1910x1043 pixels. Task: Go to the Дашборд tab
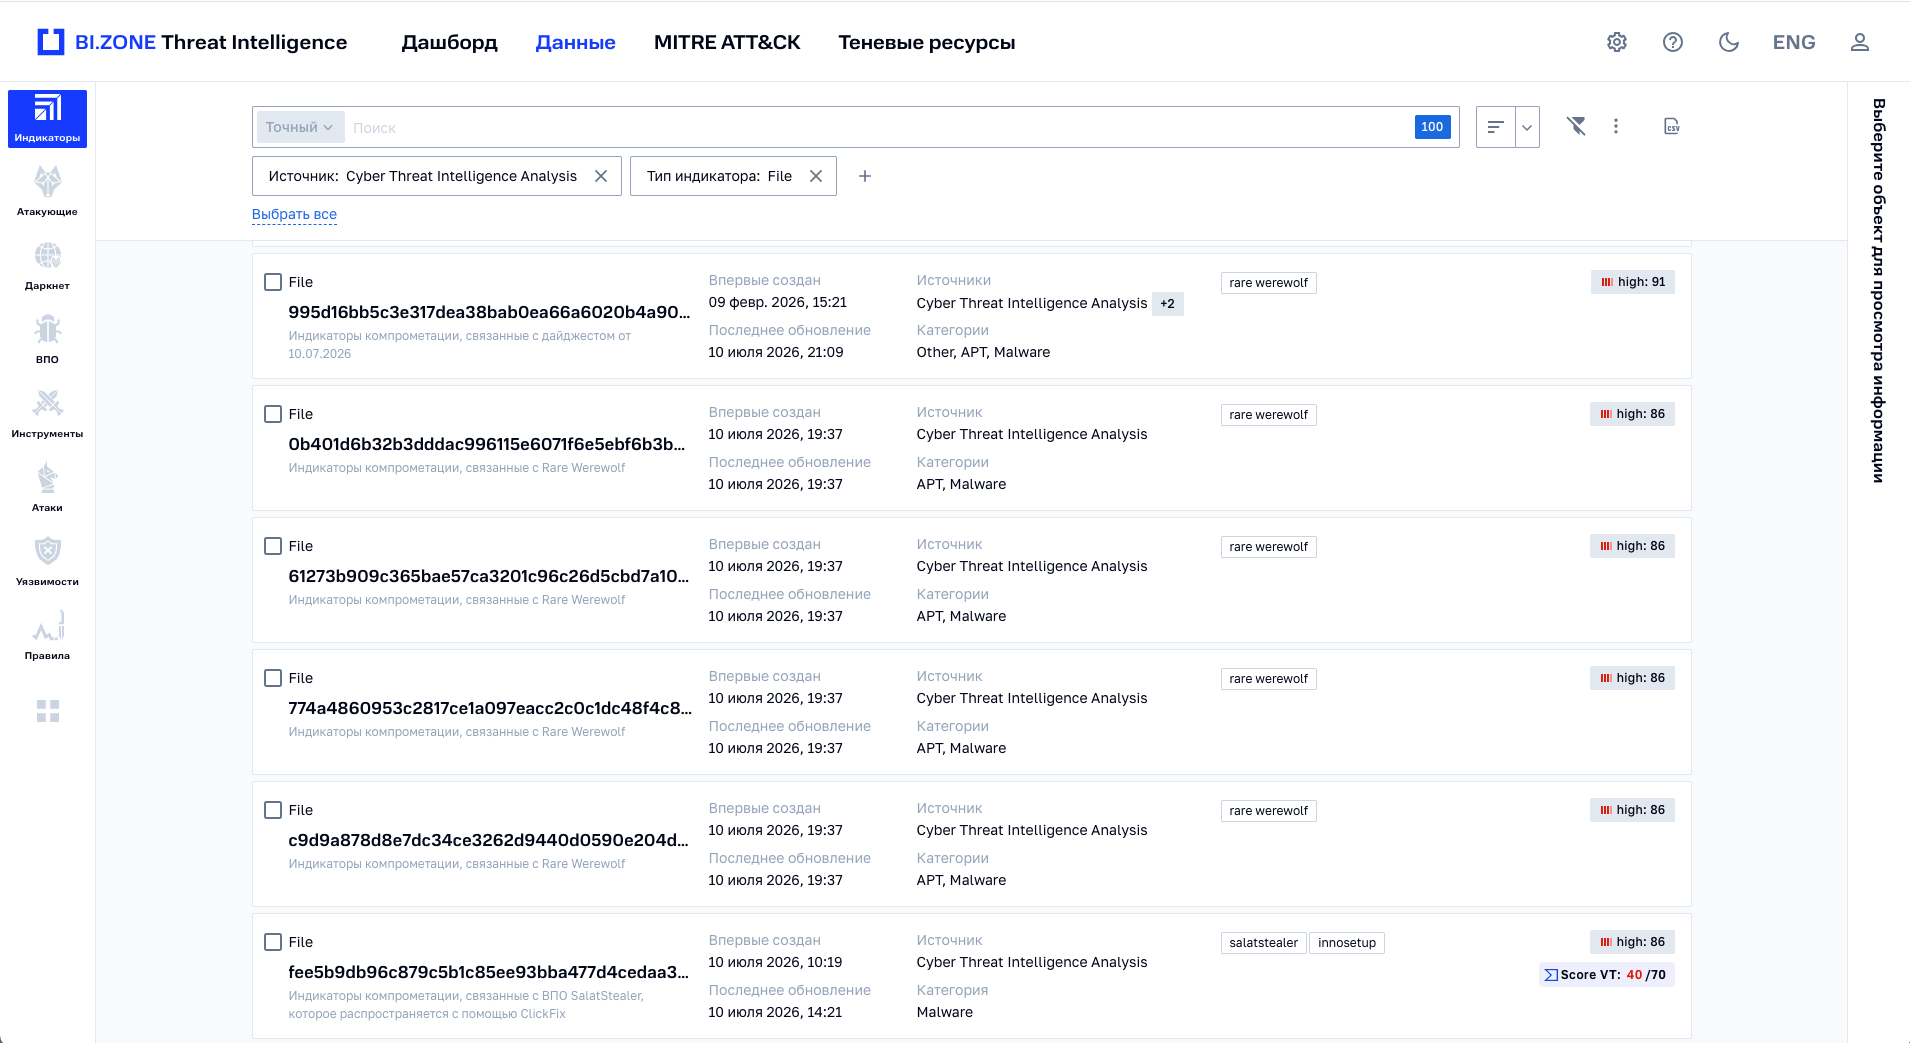(449, 42)
